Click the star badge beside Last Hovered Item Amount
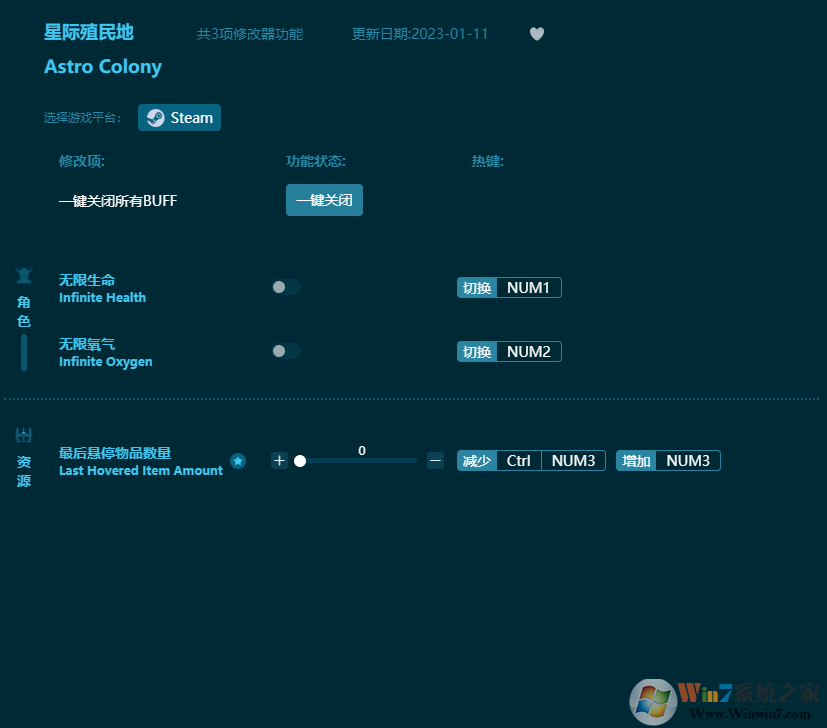 (238, 461)
